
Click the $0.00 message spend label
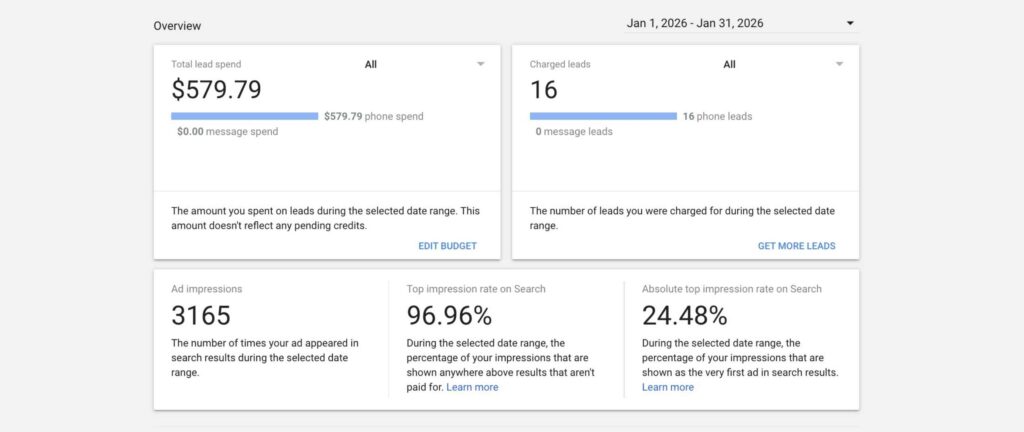coord(227,131)
